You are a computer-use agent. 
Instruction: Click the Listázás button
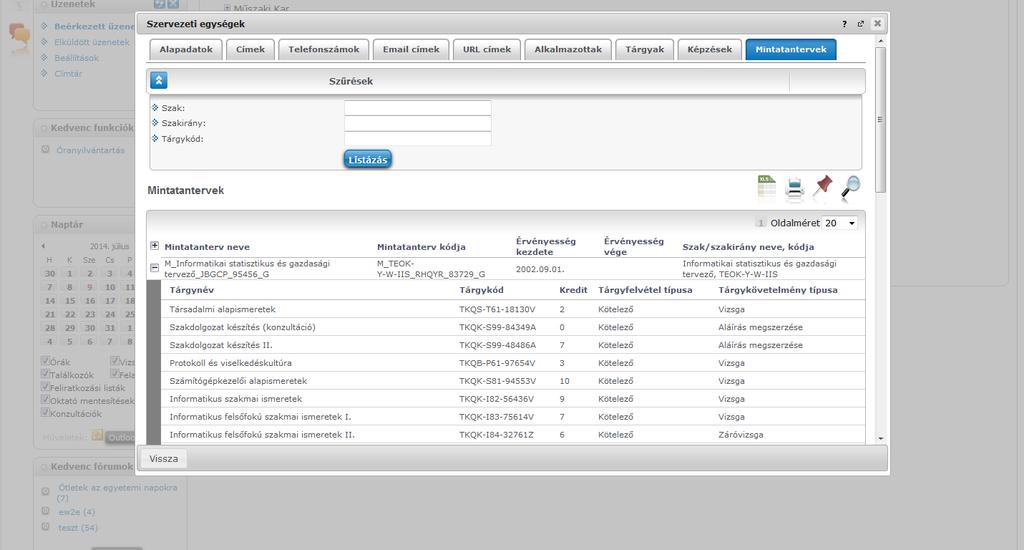tap(368, 159)
